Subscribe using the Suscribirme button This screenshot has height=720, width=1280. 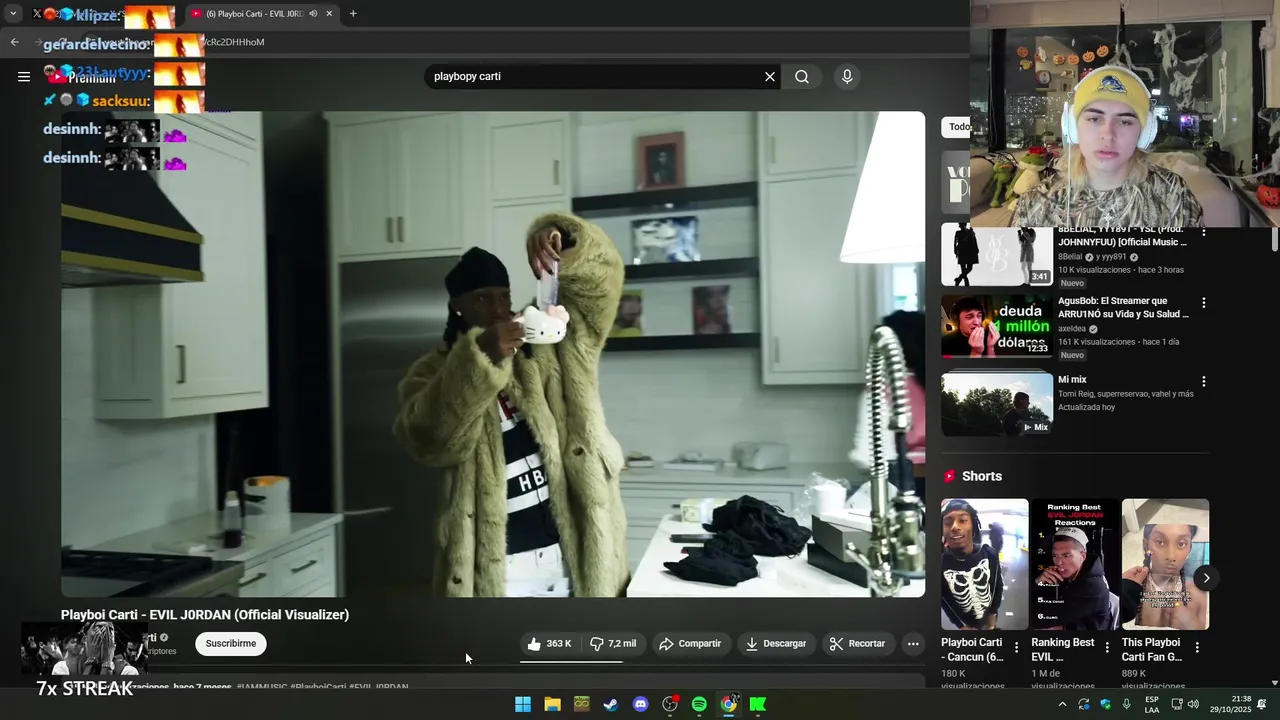(x=231, y=644)
